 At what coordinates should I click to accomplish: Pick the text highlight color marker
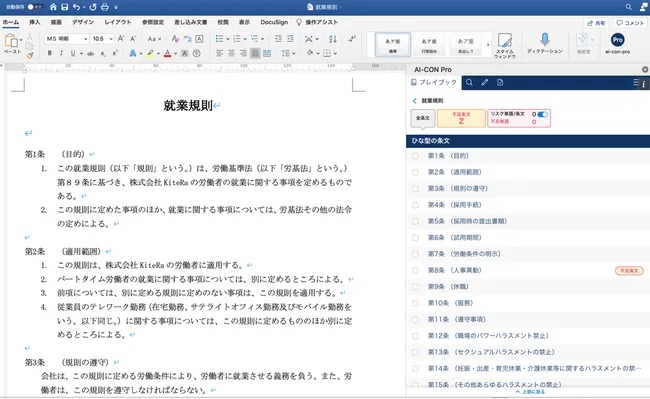(x=150, y=53)
